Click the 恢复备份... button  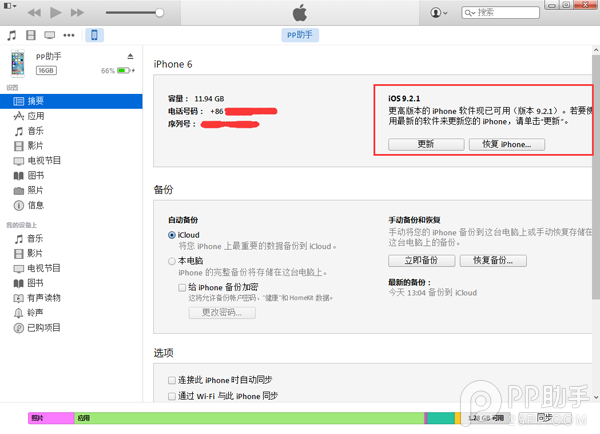point(493,261)
